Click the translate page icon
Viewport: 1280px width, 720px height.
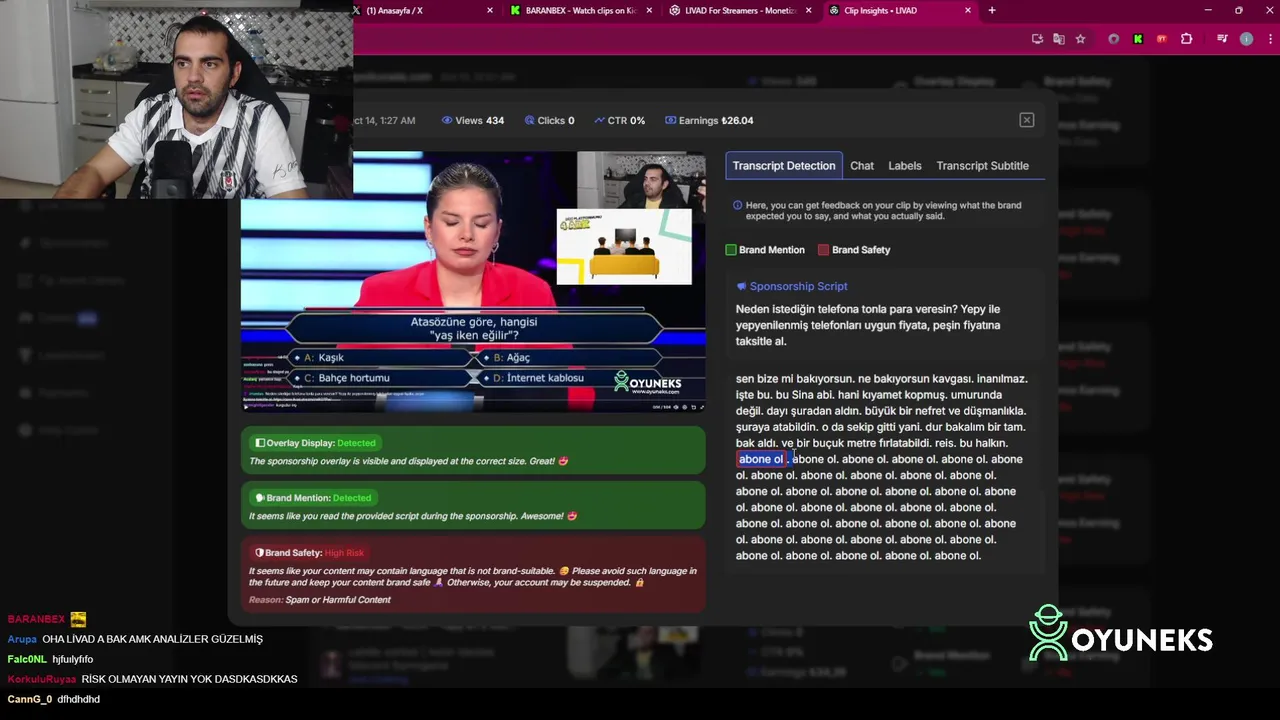[1059, 39]
